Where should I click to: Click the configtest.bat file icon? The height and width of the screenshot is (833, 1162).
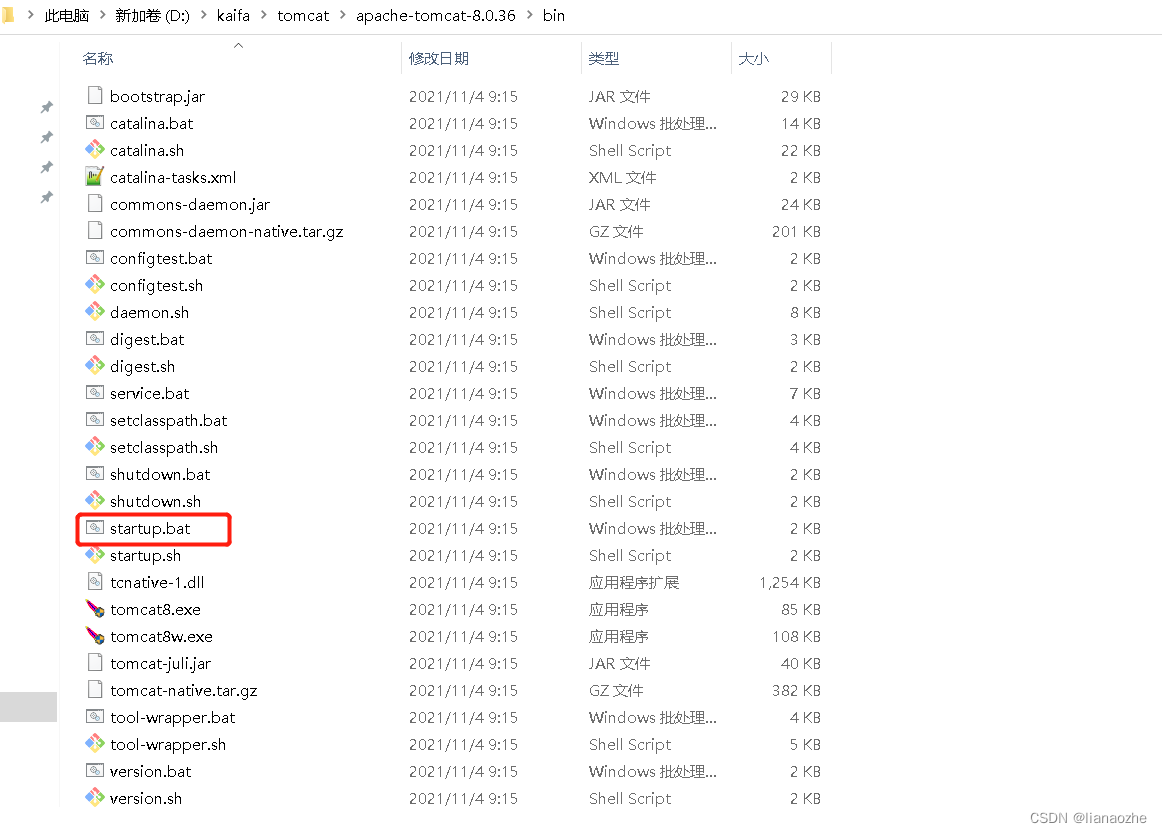click(95, 257)
